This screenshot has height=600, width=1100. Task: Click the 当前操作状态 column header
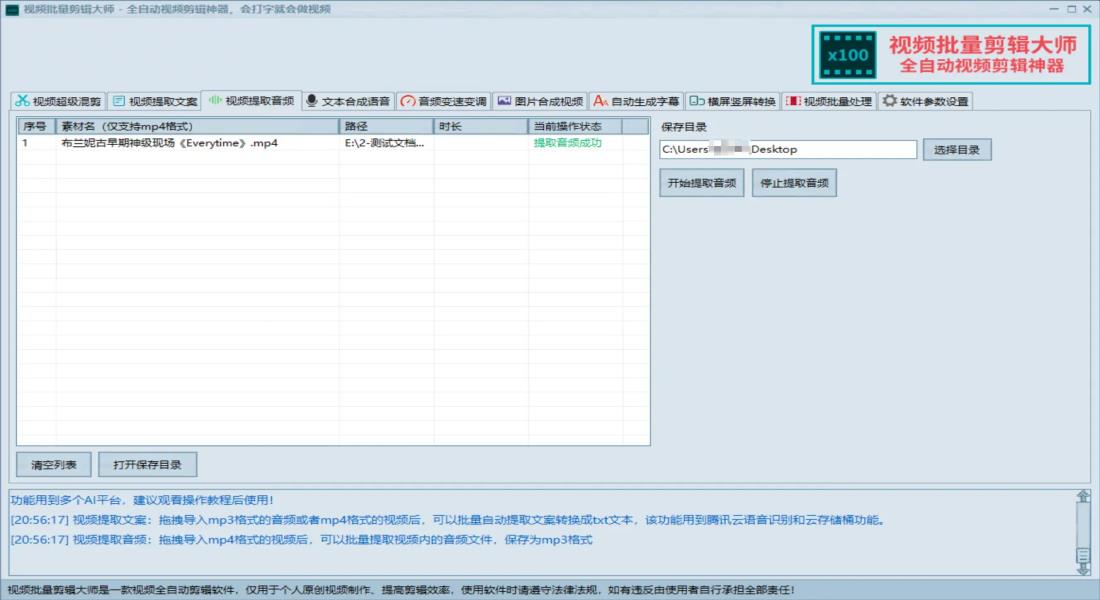coord(574,127)
